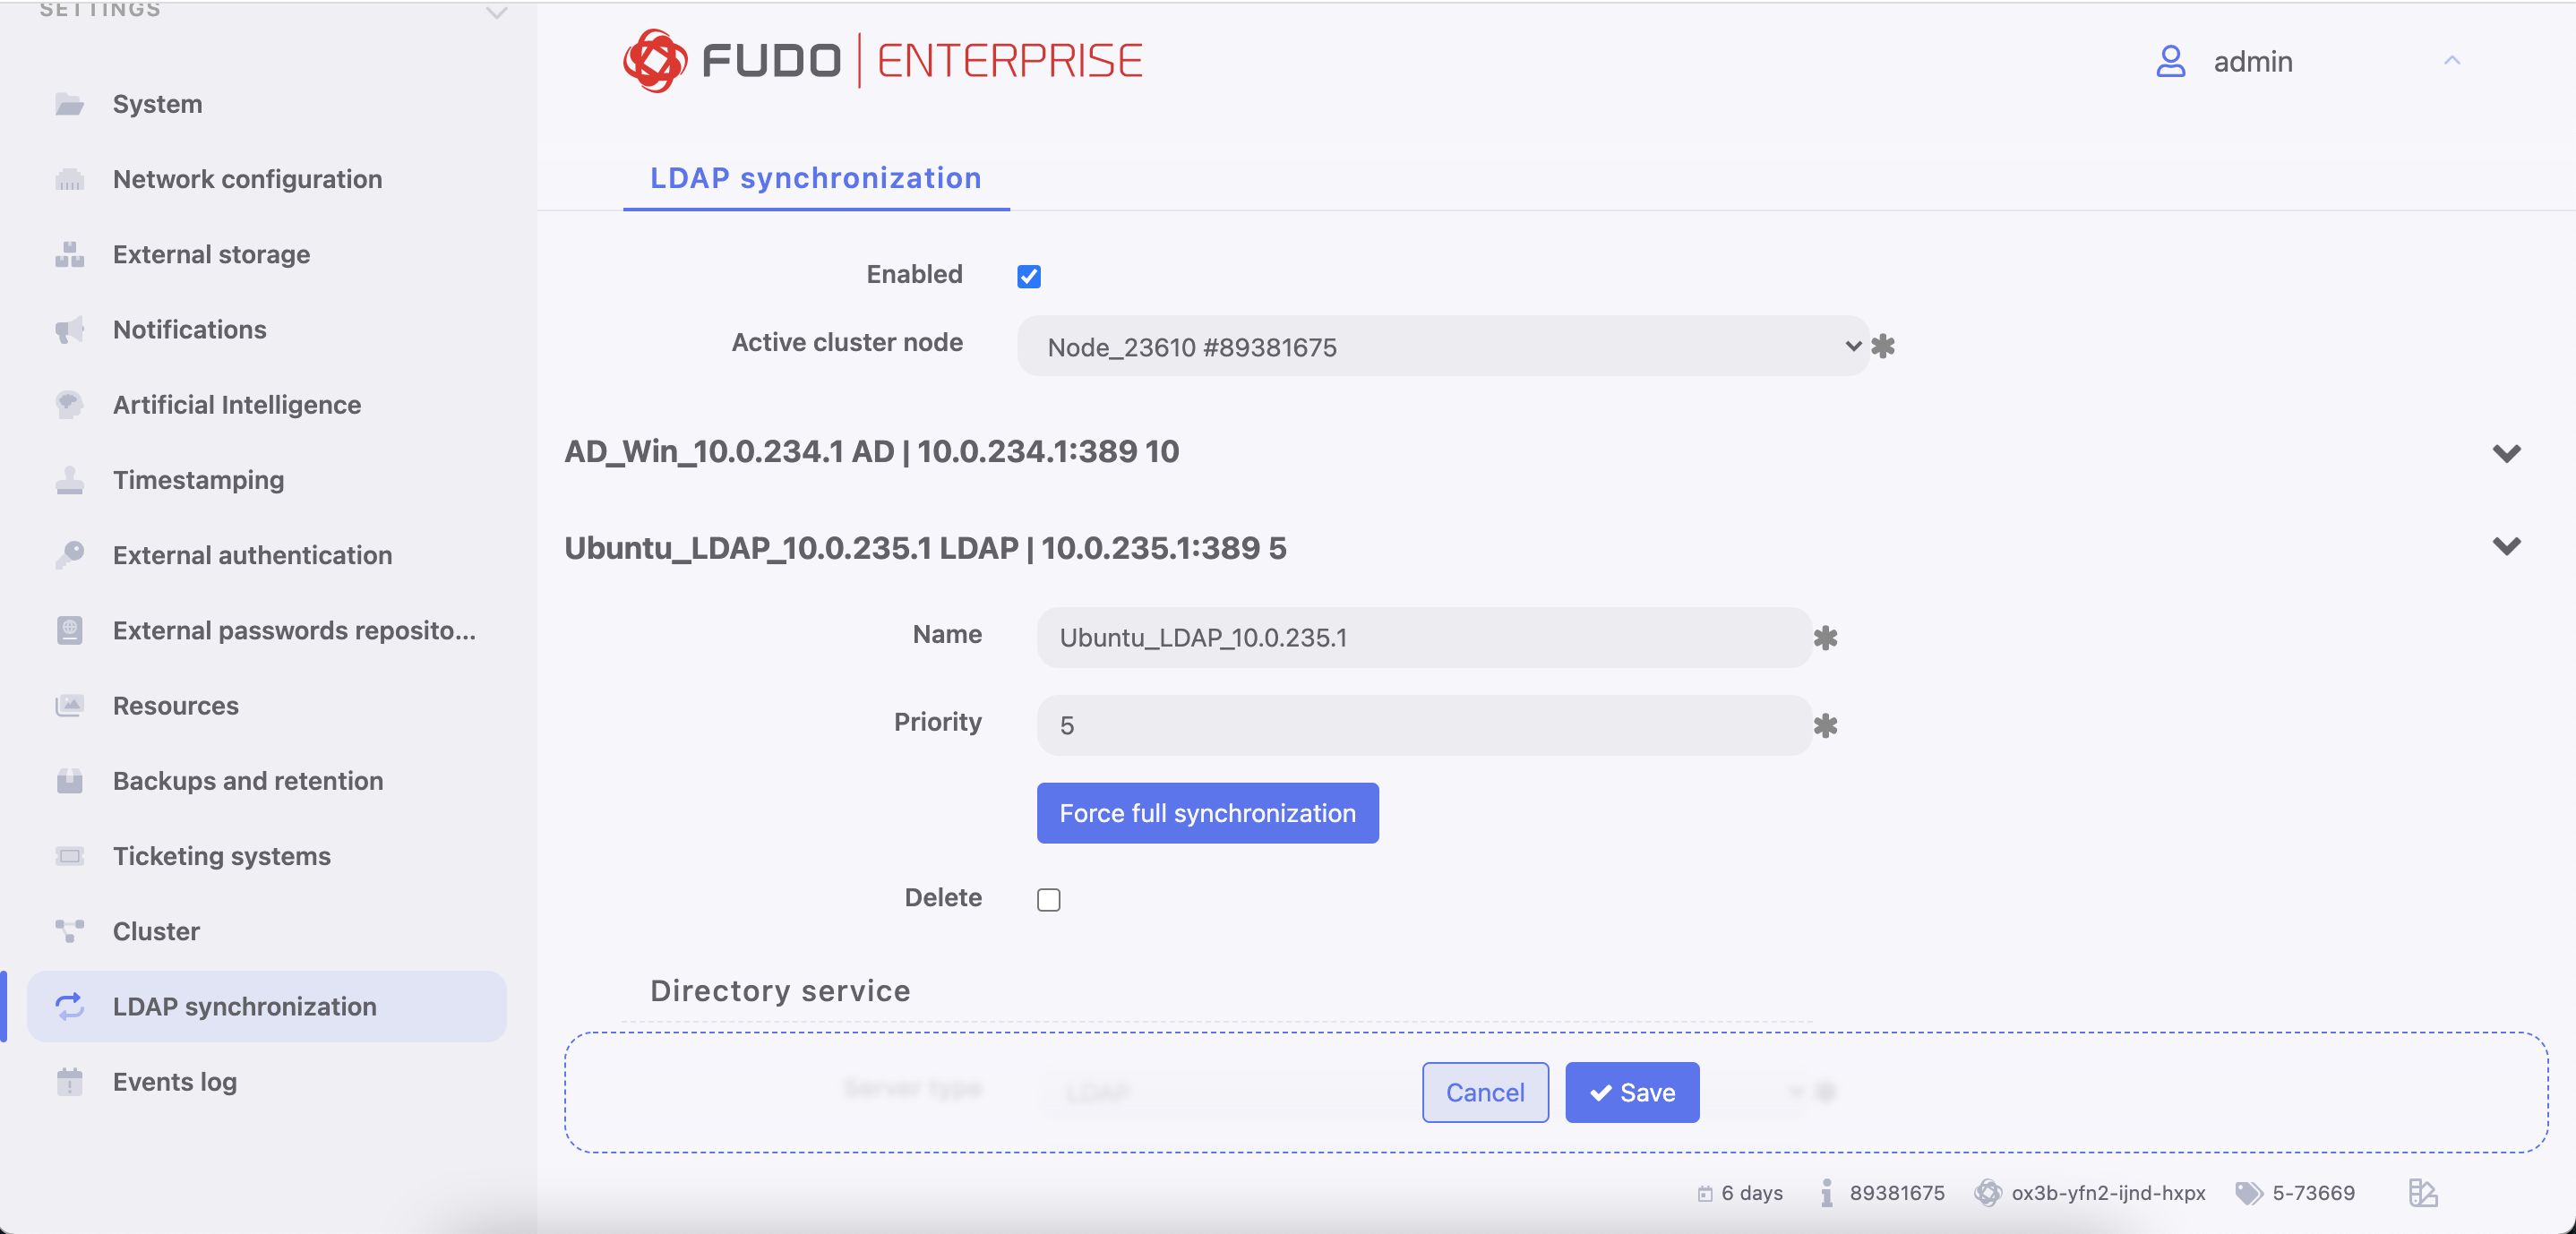The width and height of the screenshot is (2576, 1234).
Task: Click the External authentication key icon
Action: pyautogui.click(x=69, y=555)
